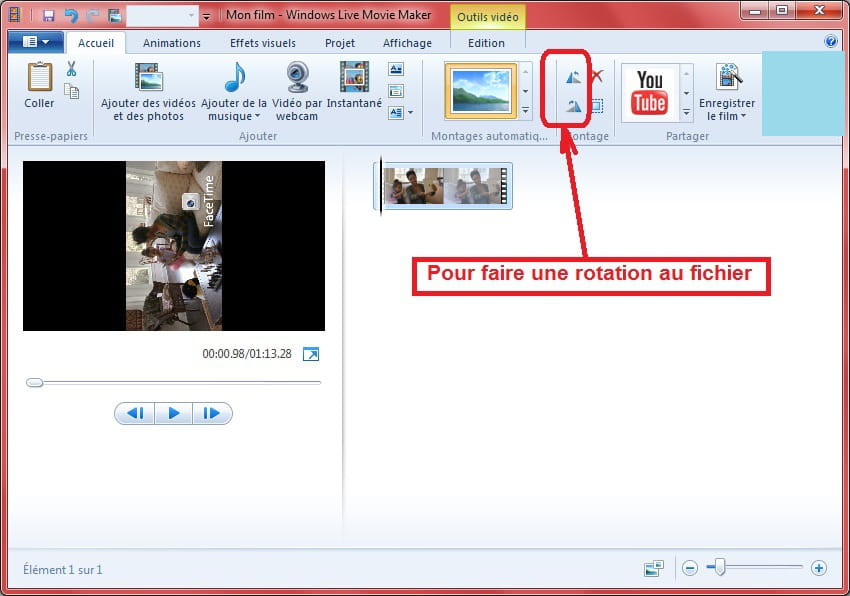Click the full-screen preview icon
Viewport: 850px width, 596px height.
[311, 354]
